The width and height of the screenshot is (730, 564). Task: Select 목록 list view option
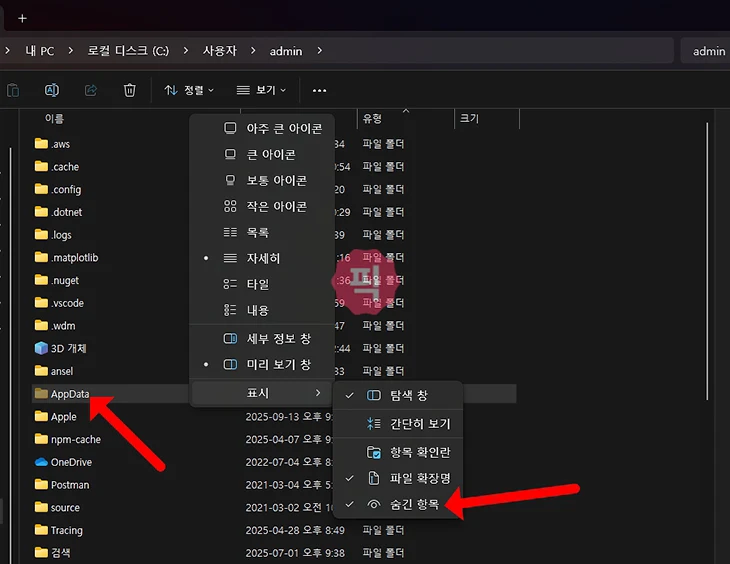[x=262, y=232]
